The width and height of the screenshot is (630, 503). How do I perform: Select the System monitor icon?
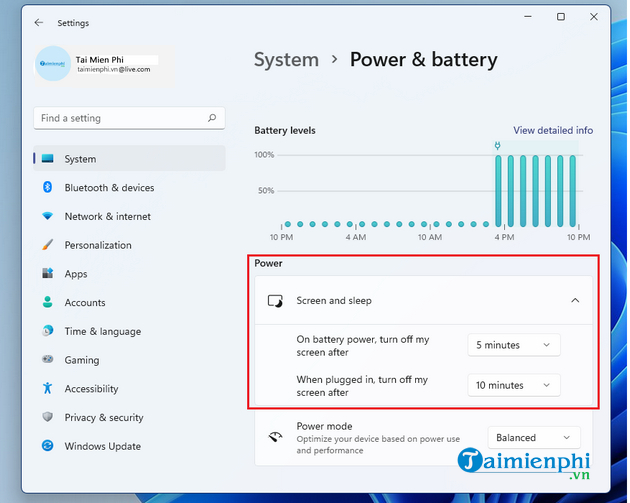(x=47, y=158)
